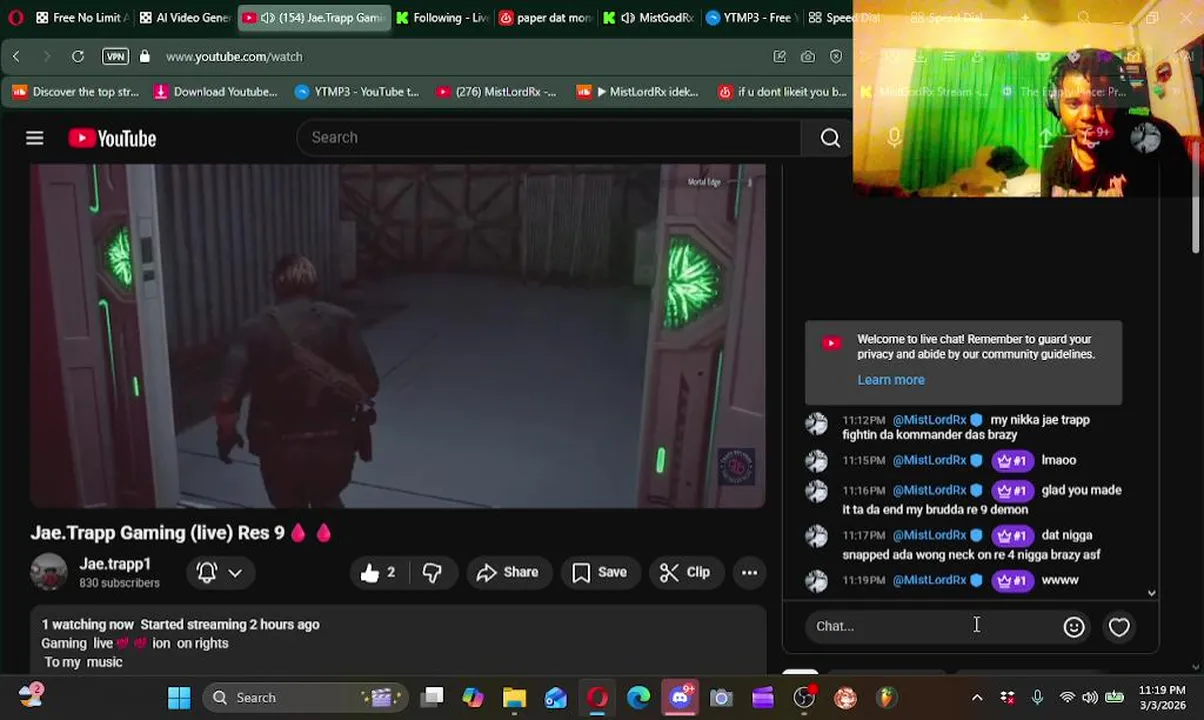Viewport: 1204px width, 720px height.
Task: Open Discover the top str... bookmark
Action: [76, 92]
